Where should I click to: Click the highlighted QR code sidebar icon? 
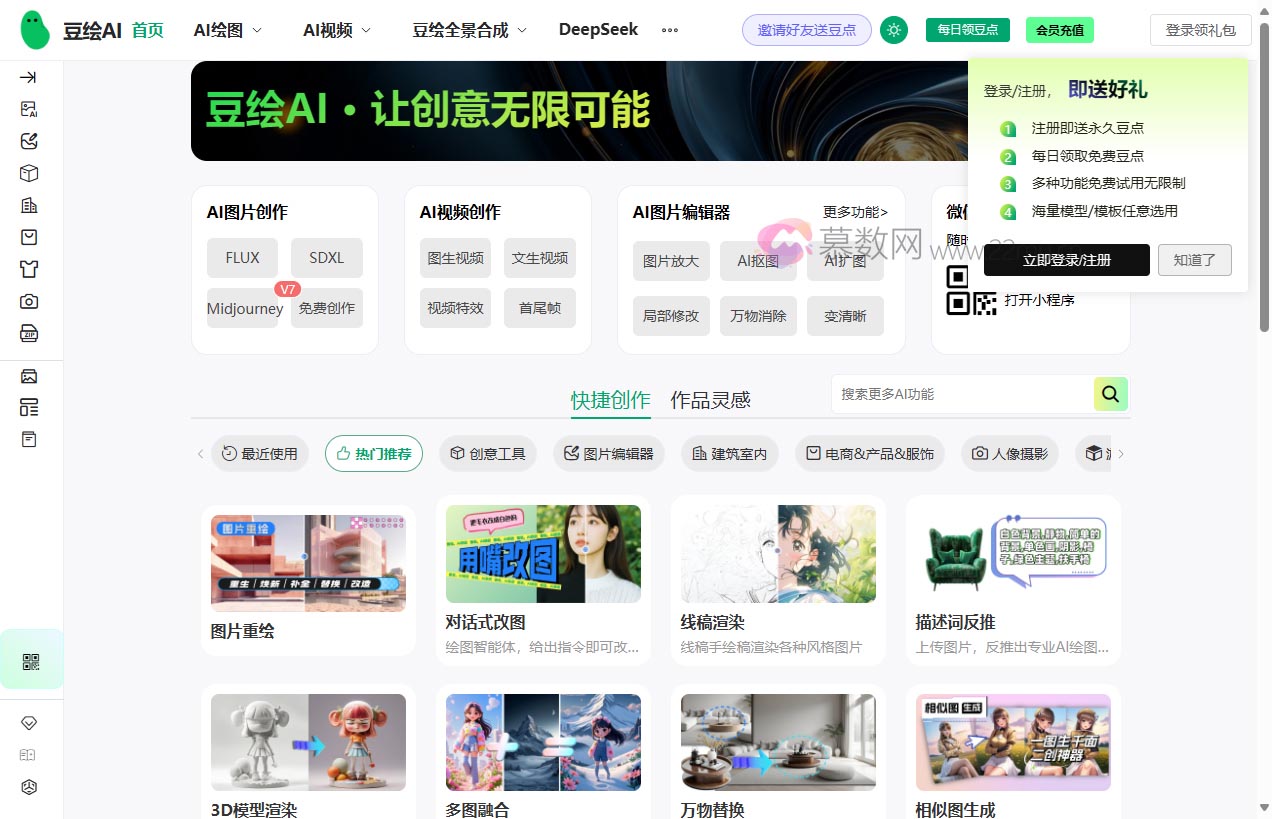click(30, 660)
